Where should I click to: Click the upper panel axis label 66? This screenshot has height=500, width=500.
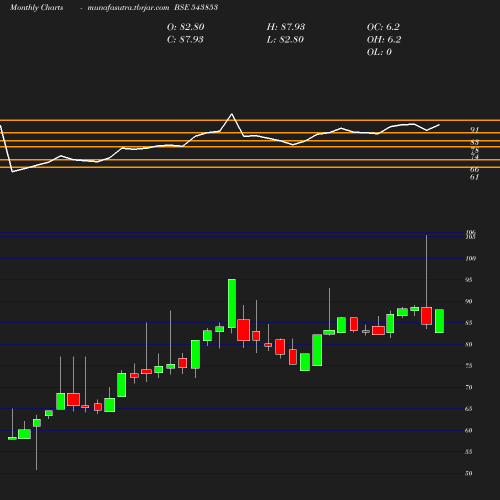click(x=475, y=170)
